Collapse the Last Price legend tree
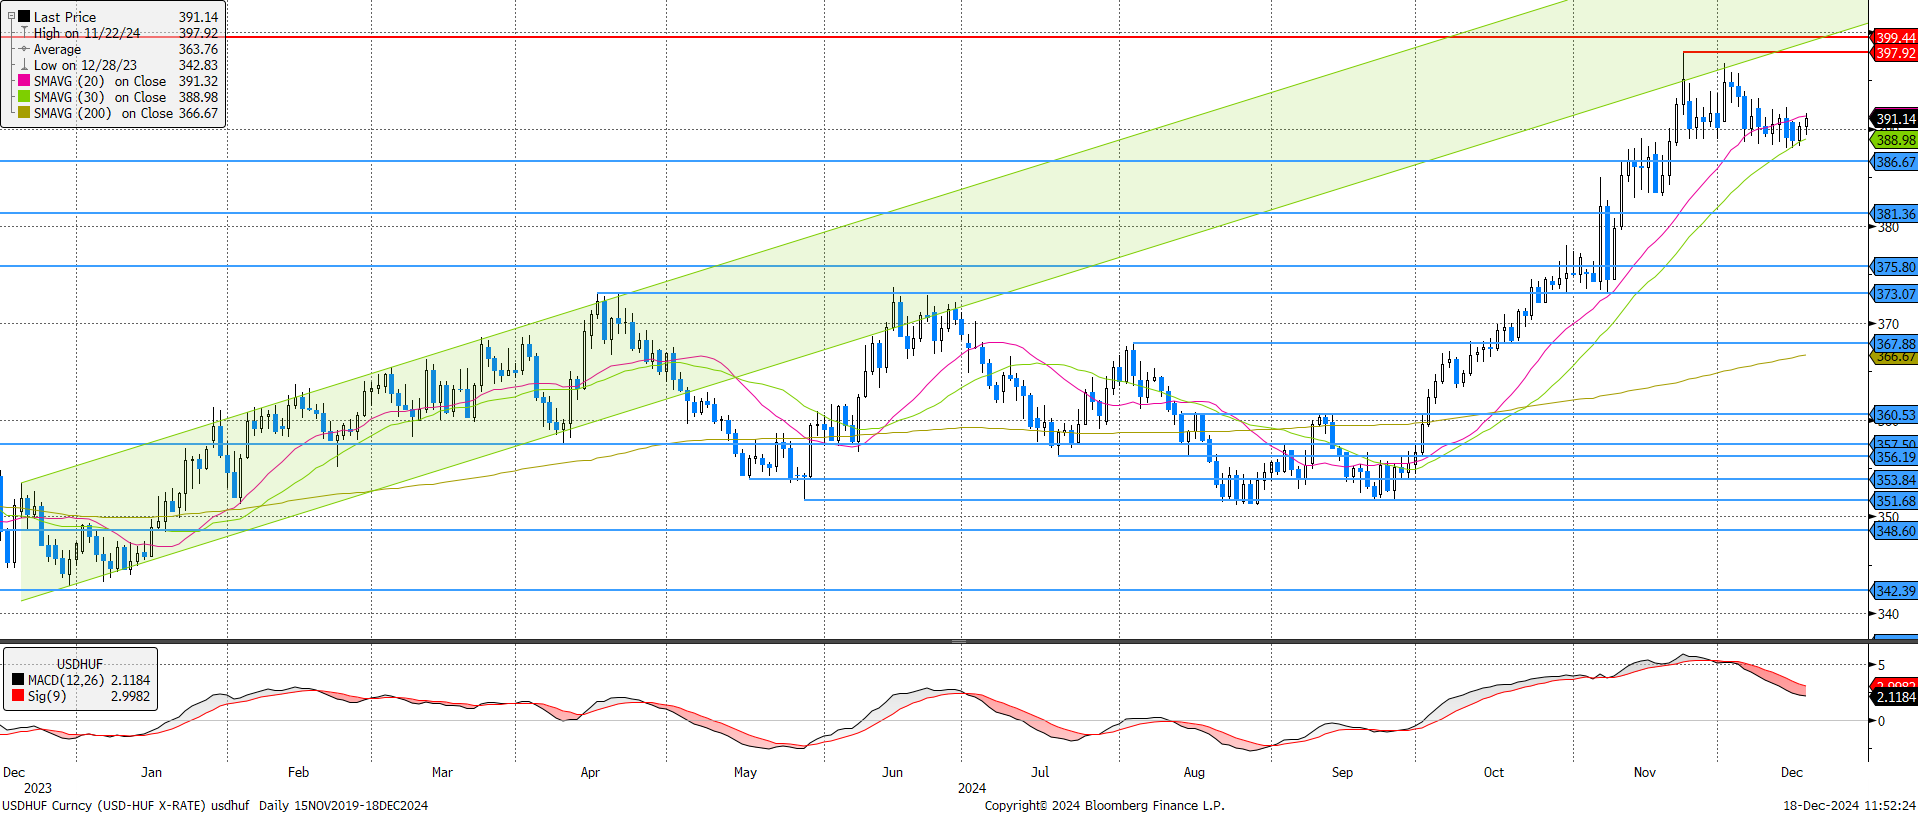The width and height of the screenshot is (1918, 814). click(x=12, y=16)
